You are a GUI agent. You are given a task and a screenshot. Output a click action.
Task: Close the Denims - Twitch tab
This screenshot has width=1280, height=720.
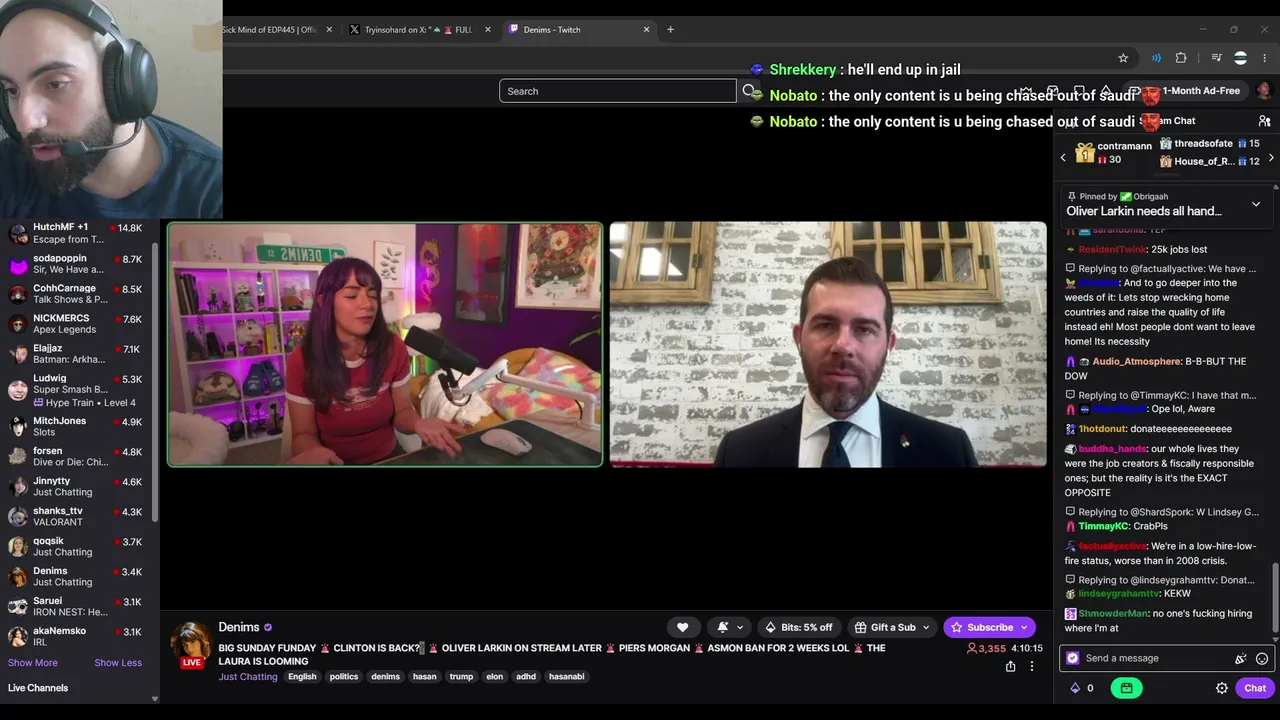[646, 30]
